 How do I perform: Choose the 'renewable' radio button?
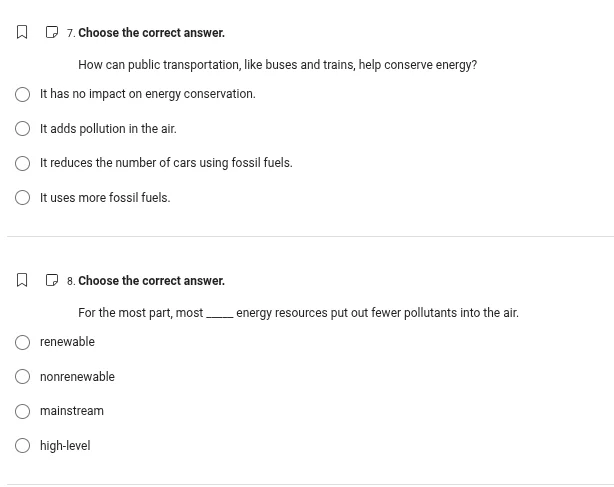click(22, 342)
